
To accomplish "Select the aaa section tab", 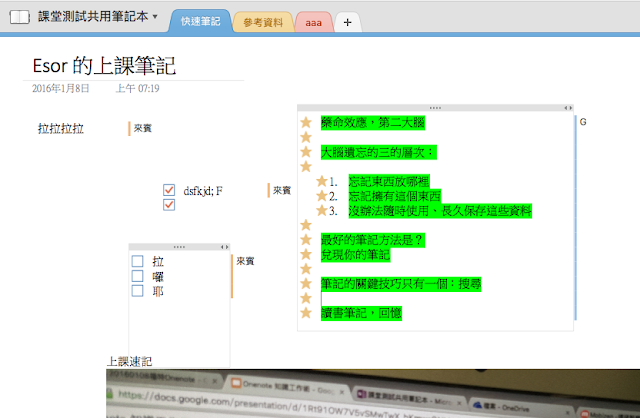I will 313,23.
